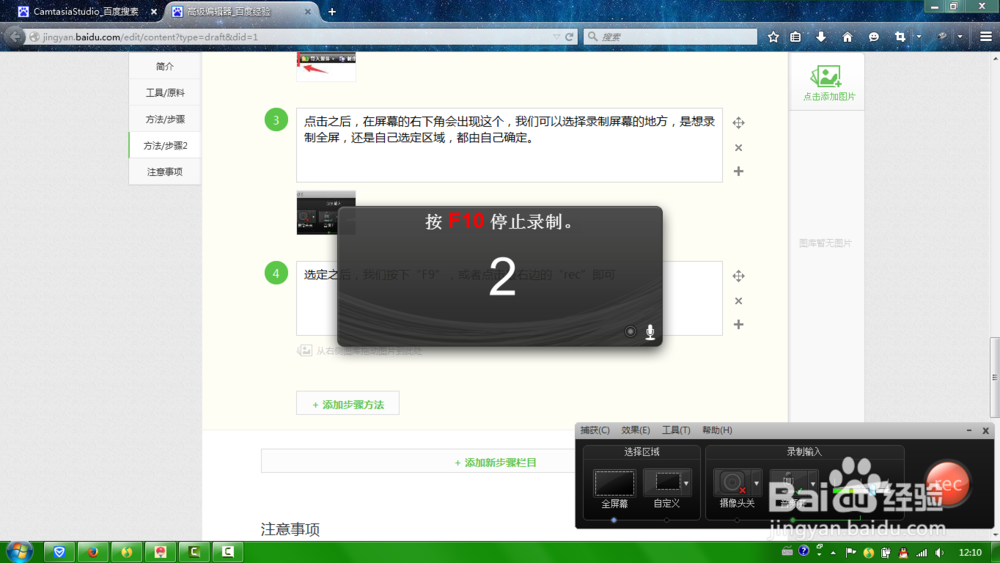Go to 简介 section
1000x563 pixels.
tap(165, 66)
